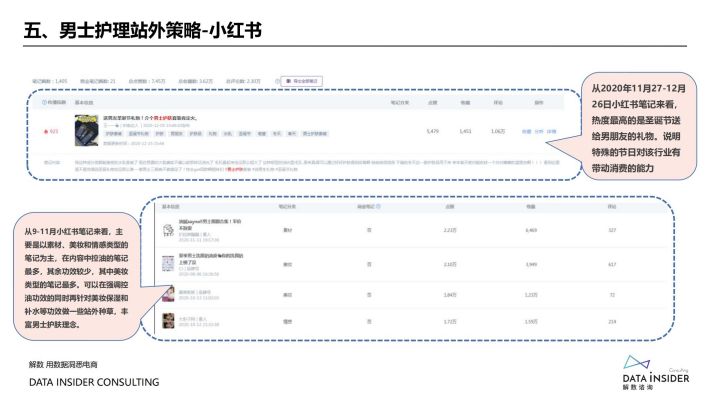The image size is (710, 399).
Task: Click the 收藏 action link in top row
Action: [x=526, y=131]
